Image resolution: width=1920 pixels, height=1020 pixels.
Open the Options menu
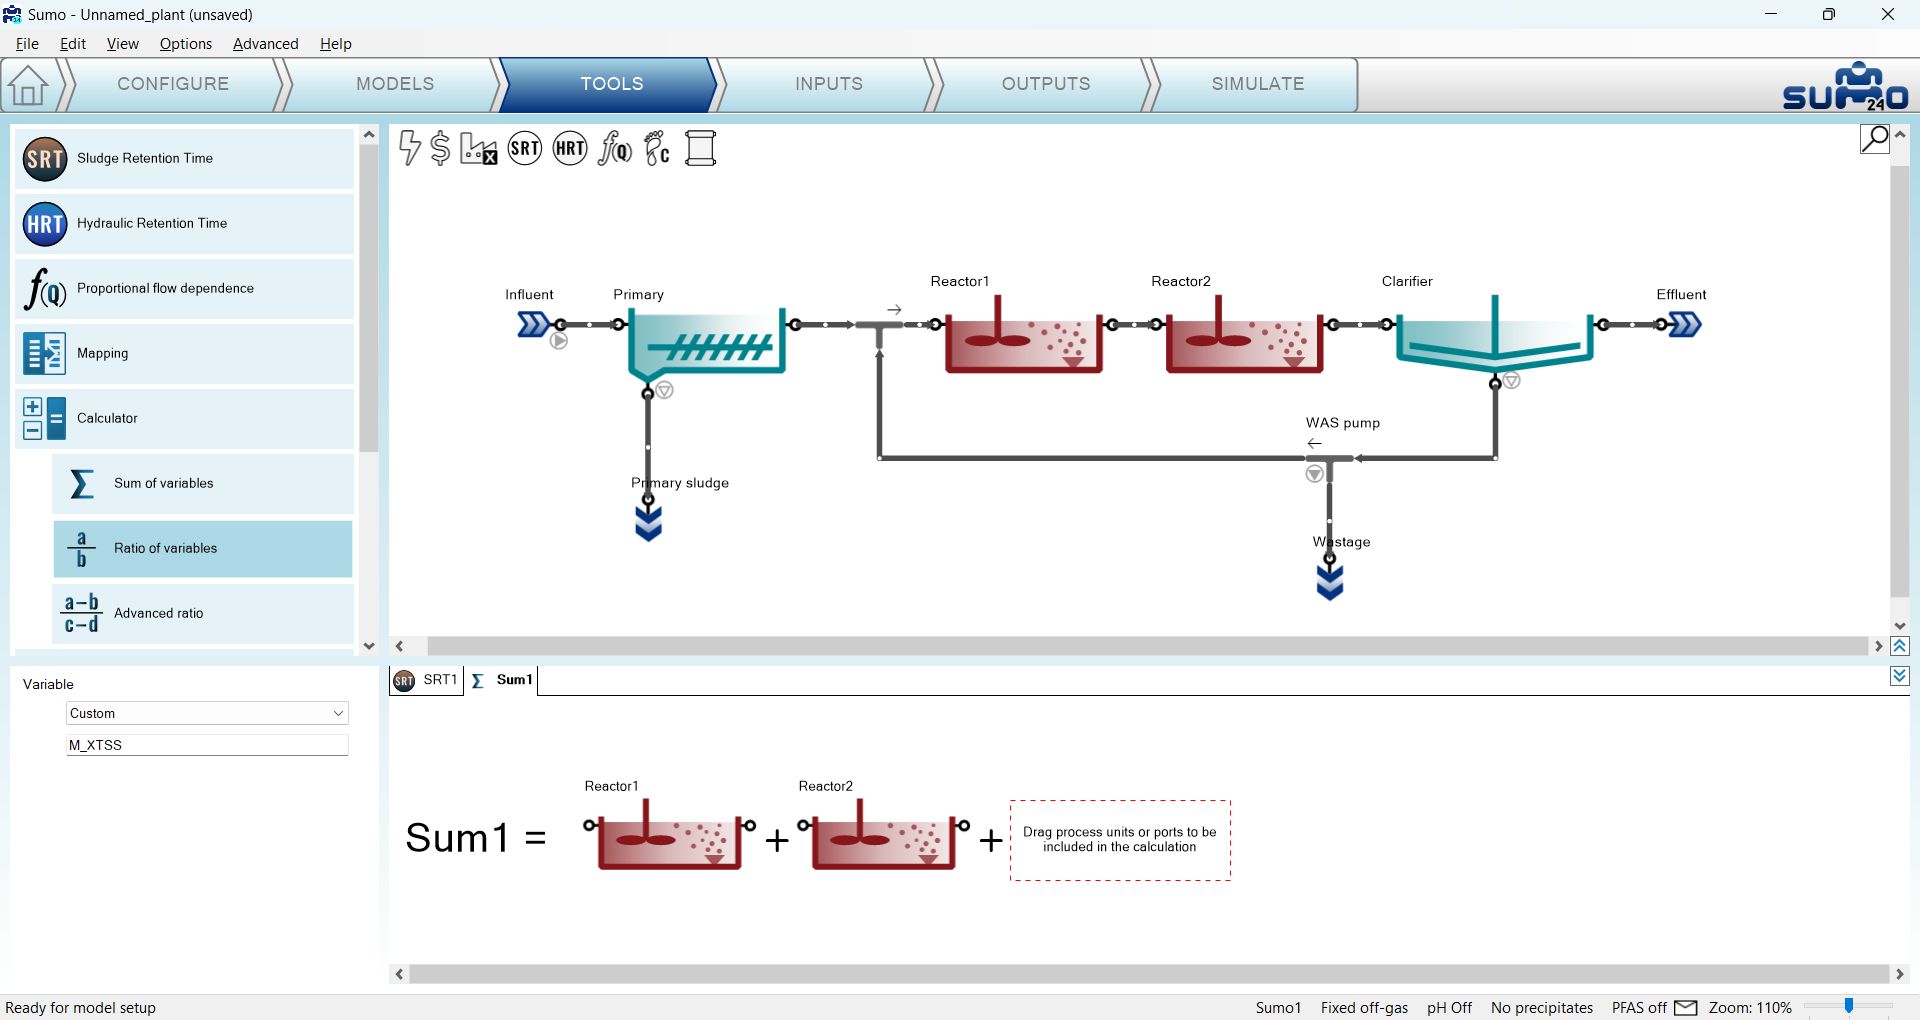(x=186, y=44)
